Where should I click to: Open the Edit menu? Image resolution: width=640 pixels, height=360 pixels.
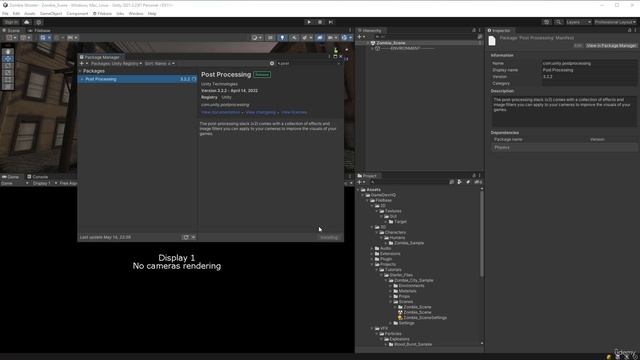[16, 13]
